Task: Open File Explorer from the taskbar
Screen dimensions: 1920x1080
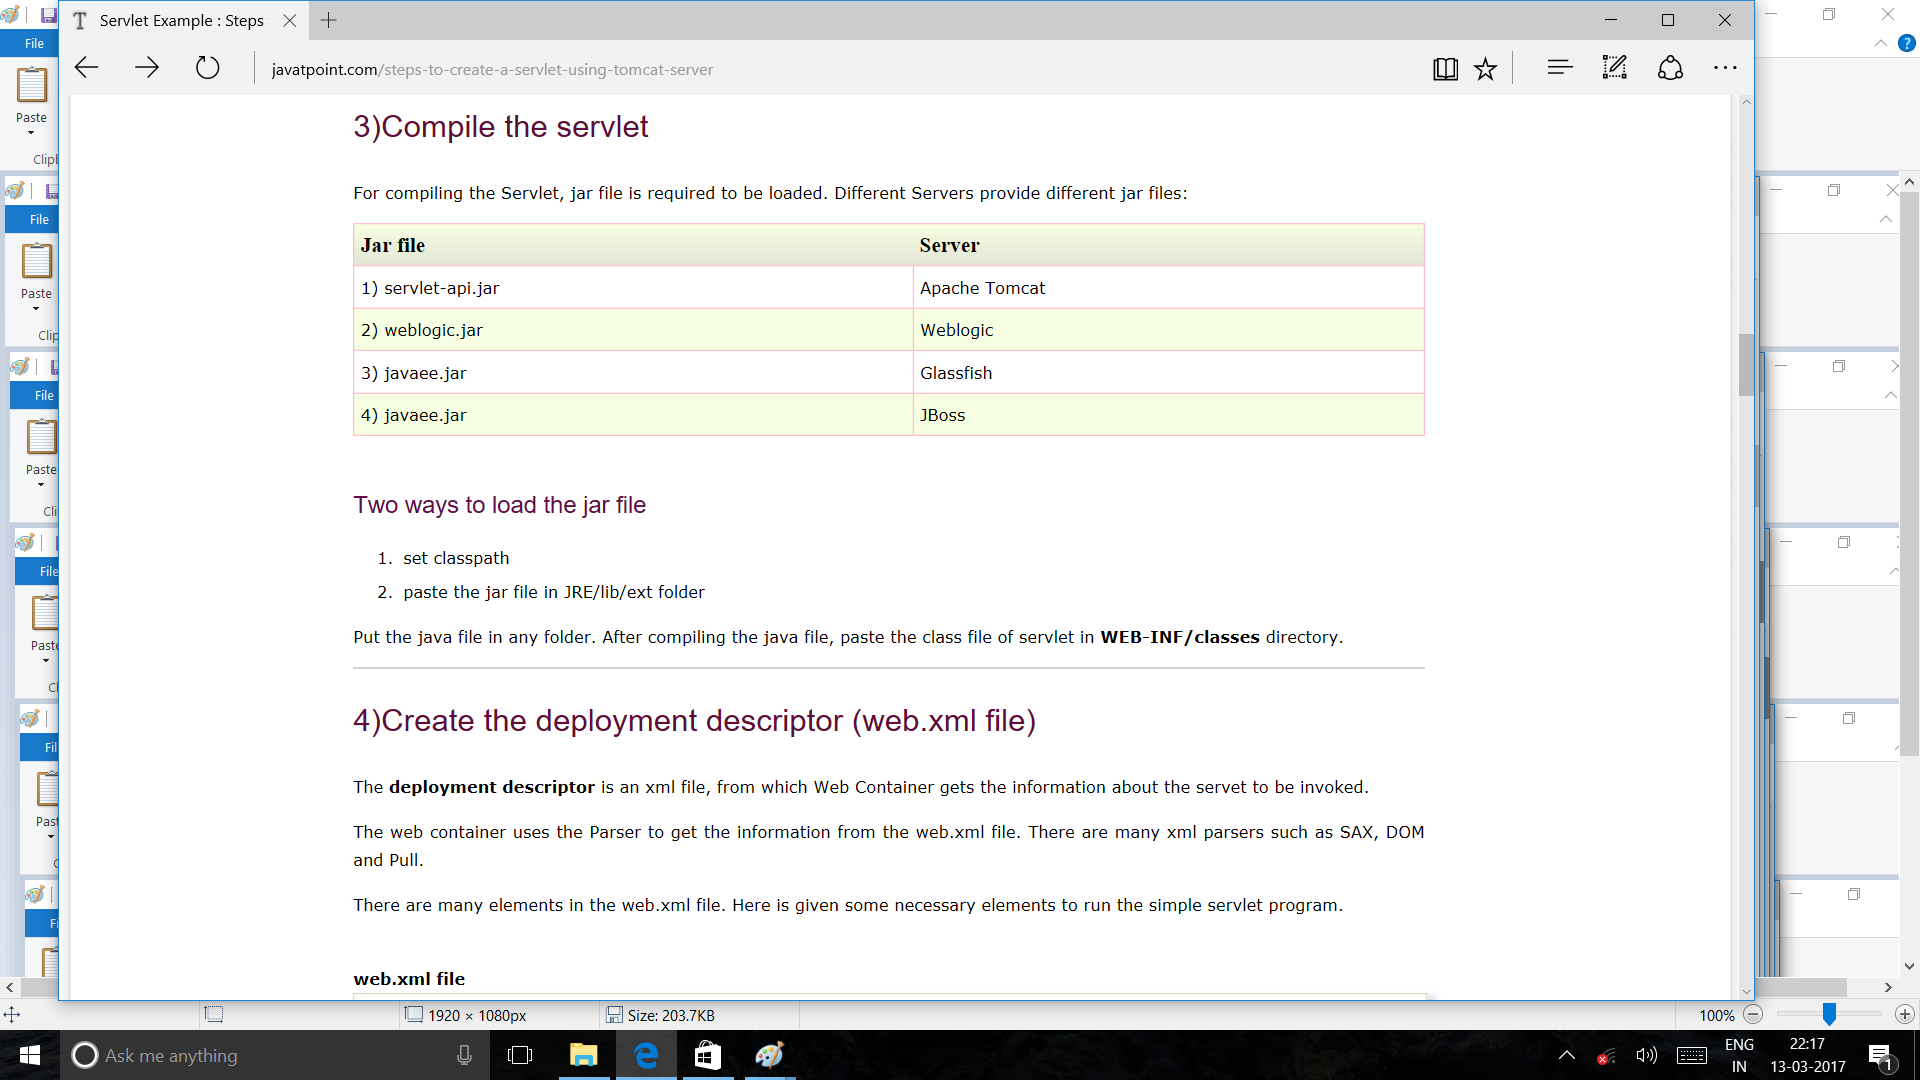Action: [x=583, y=1056]
